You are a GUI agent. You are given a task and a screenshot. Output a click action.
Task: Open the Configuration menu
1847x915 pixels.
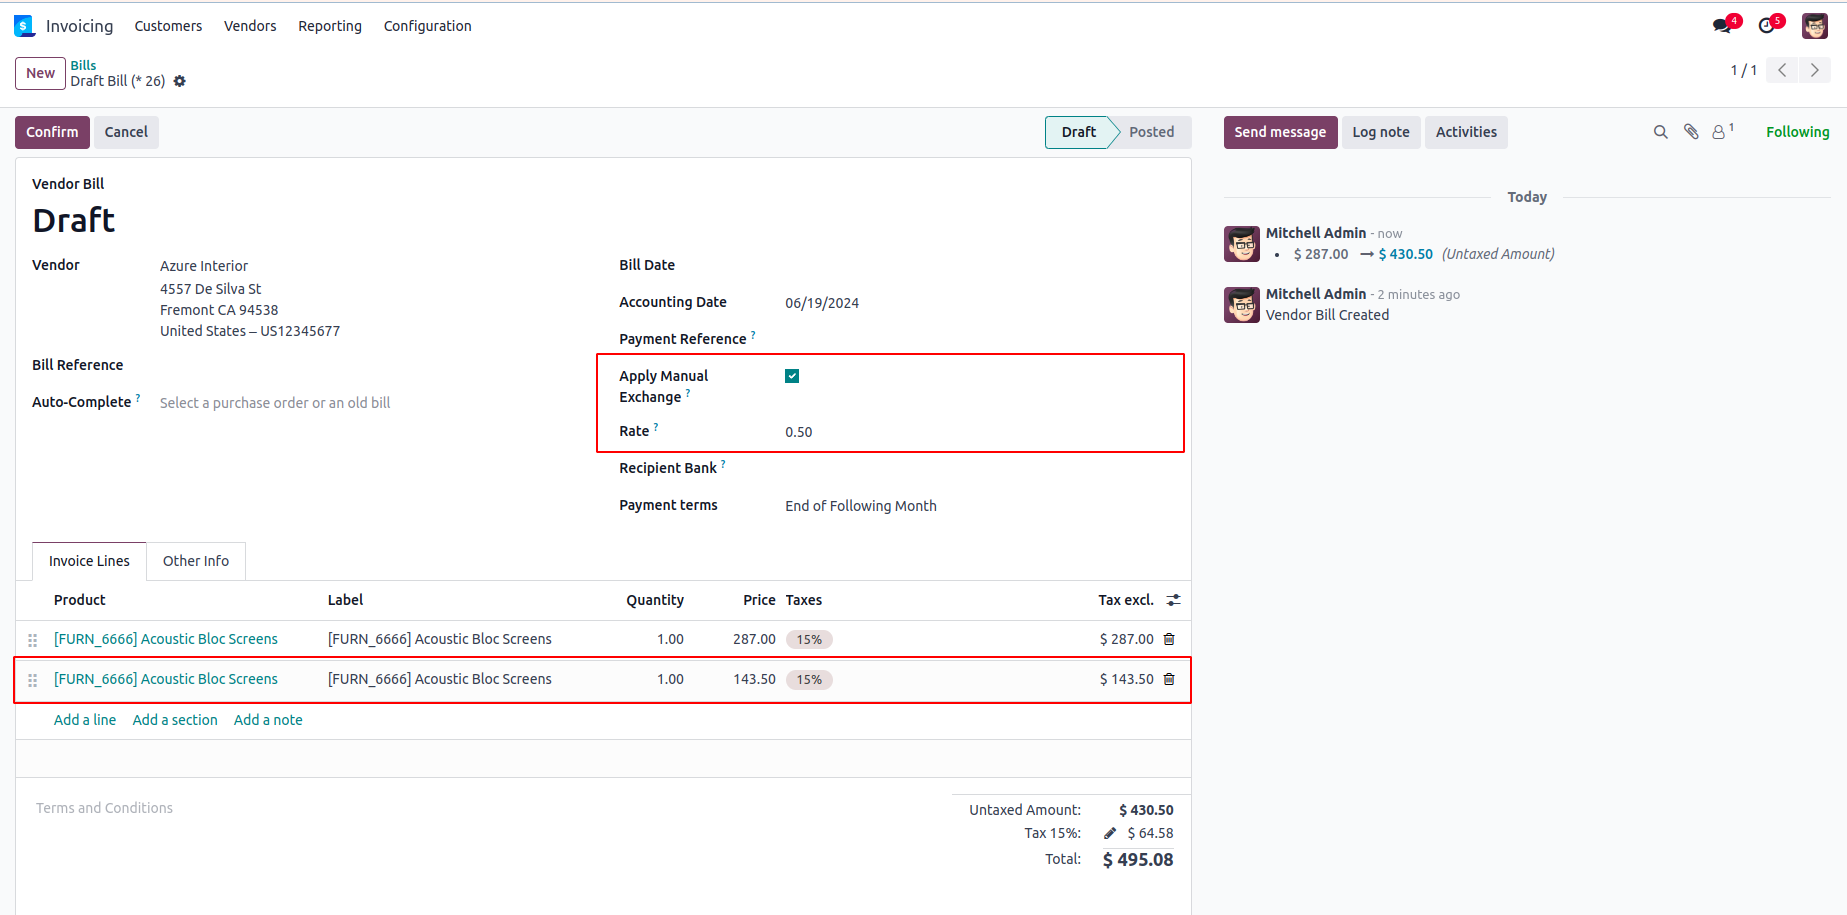pos(428,26)
